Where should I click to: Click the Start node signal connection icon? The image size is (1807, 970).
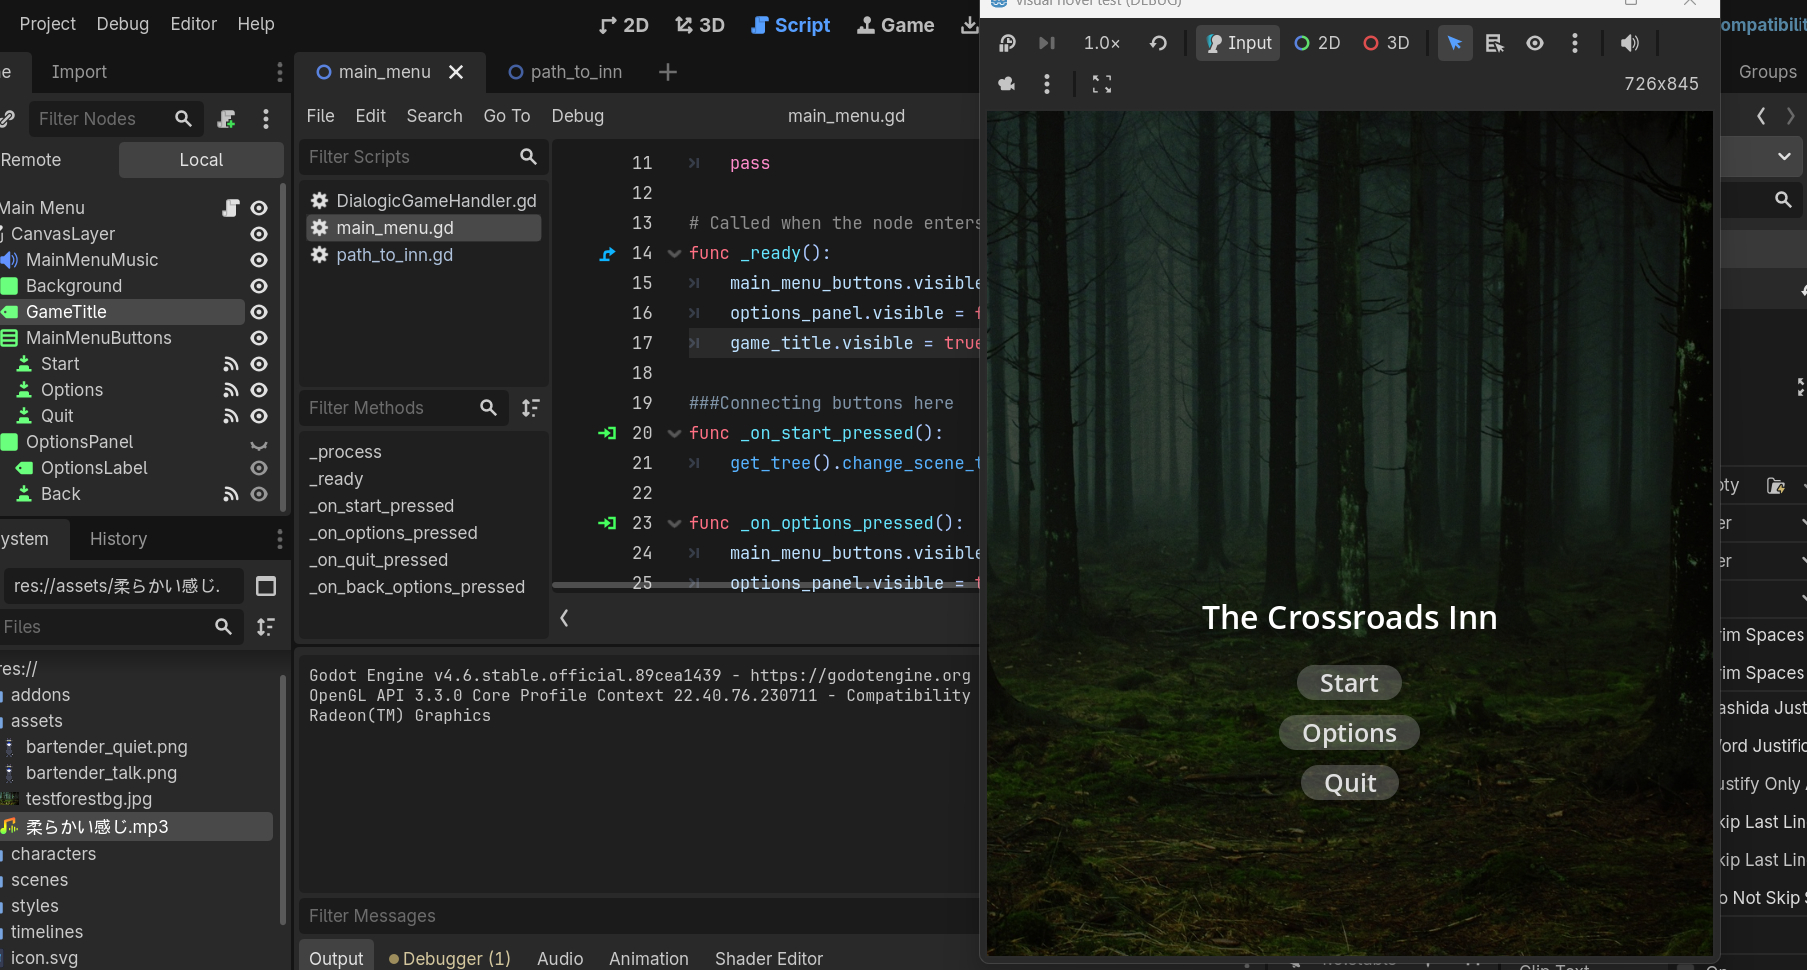(x=231, y=364)
